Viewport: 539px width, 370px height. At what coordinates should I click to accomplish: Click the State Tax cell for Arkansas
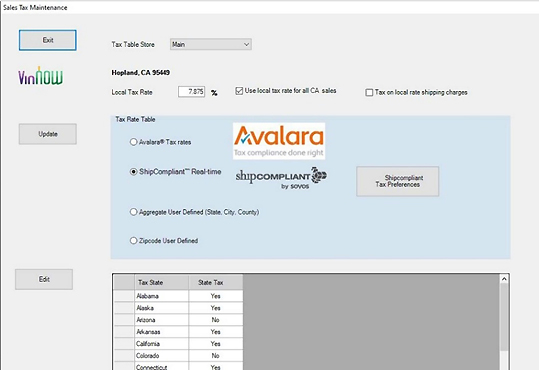[216, 332]
